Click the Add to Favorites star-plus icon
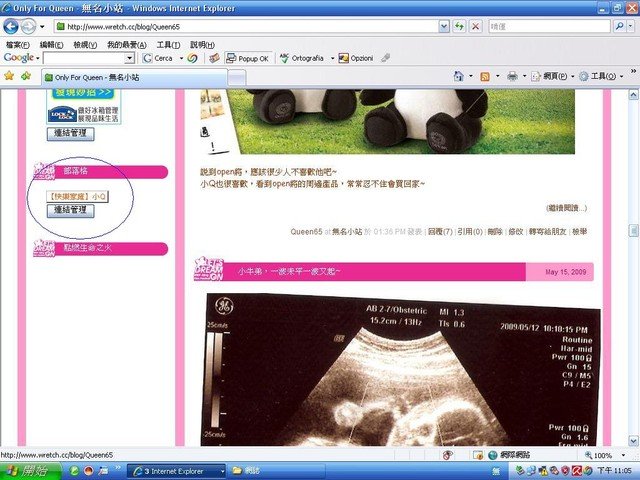640x480 pixels. 26,76
